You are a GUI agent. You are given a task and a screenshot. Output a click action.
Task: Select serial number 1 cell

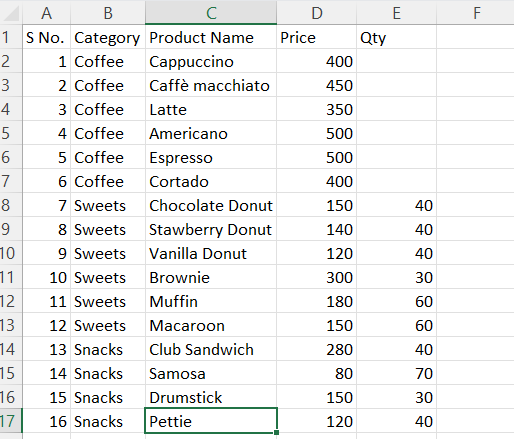coord(46,61)
